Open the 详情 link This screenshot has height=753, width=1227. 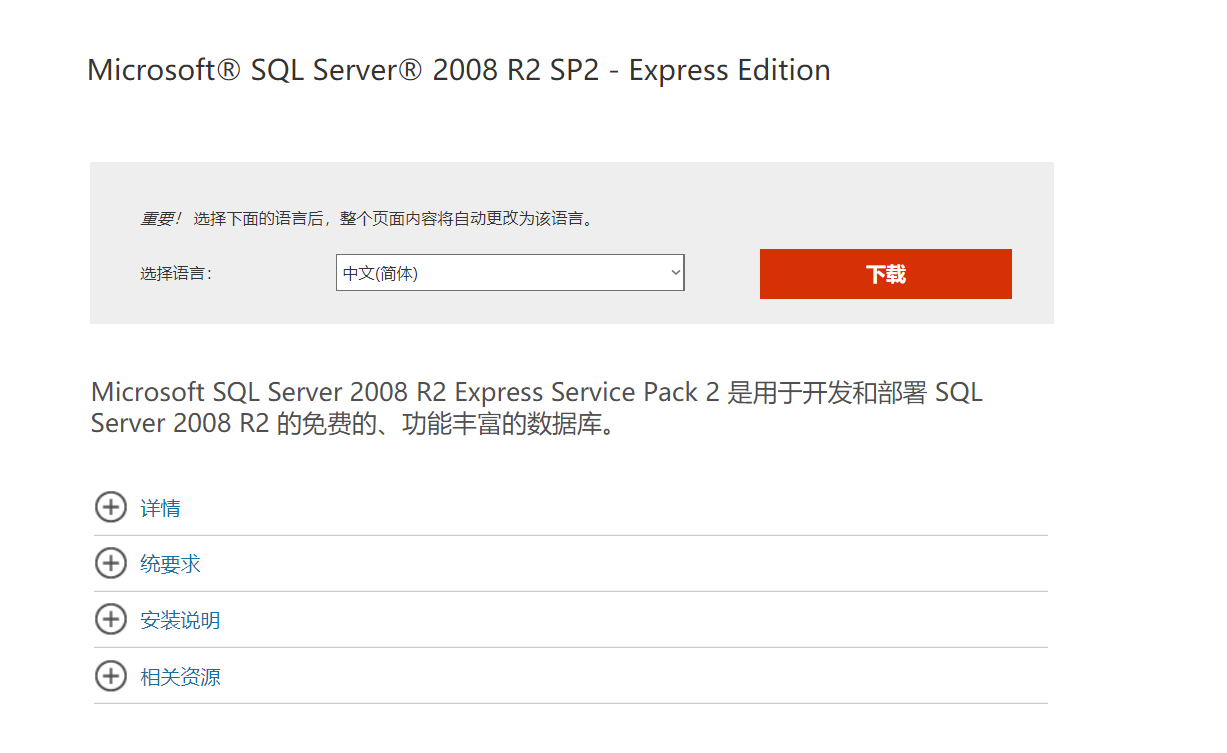coord(159,507)
